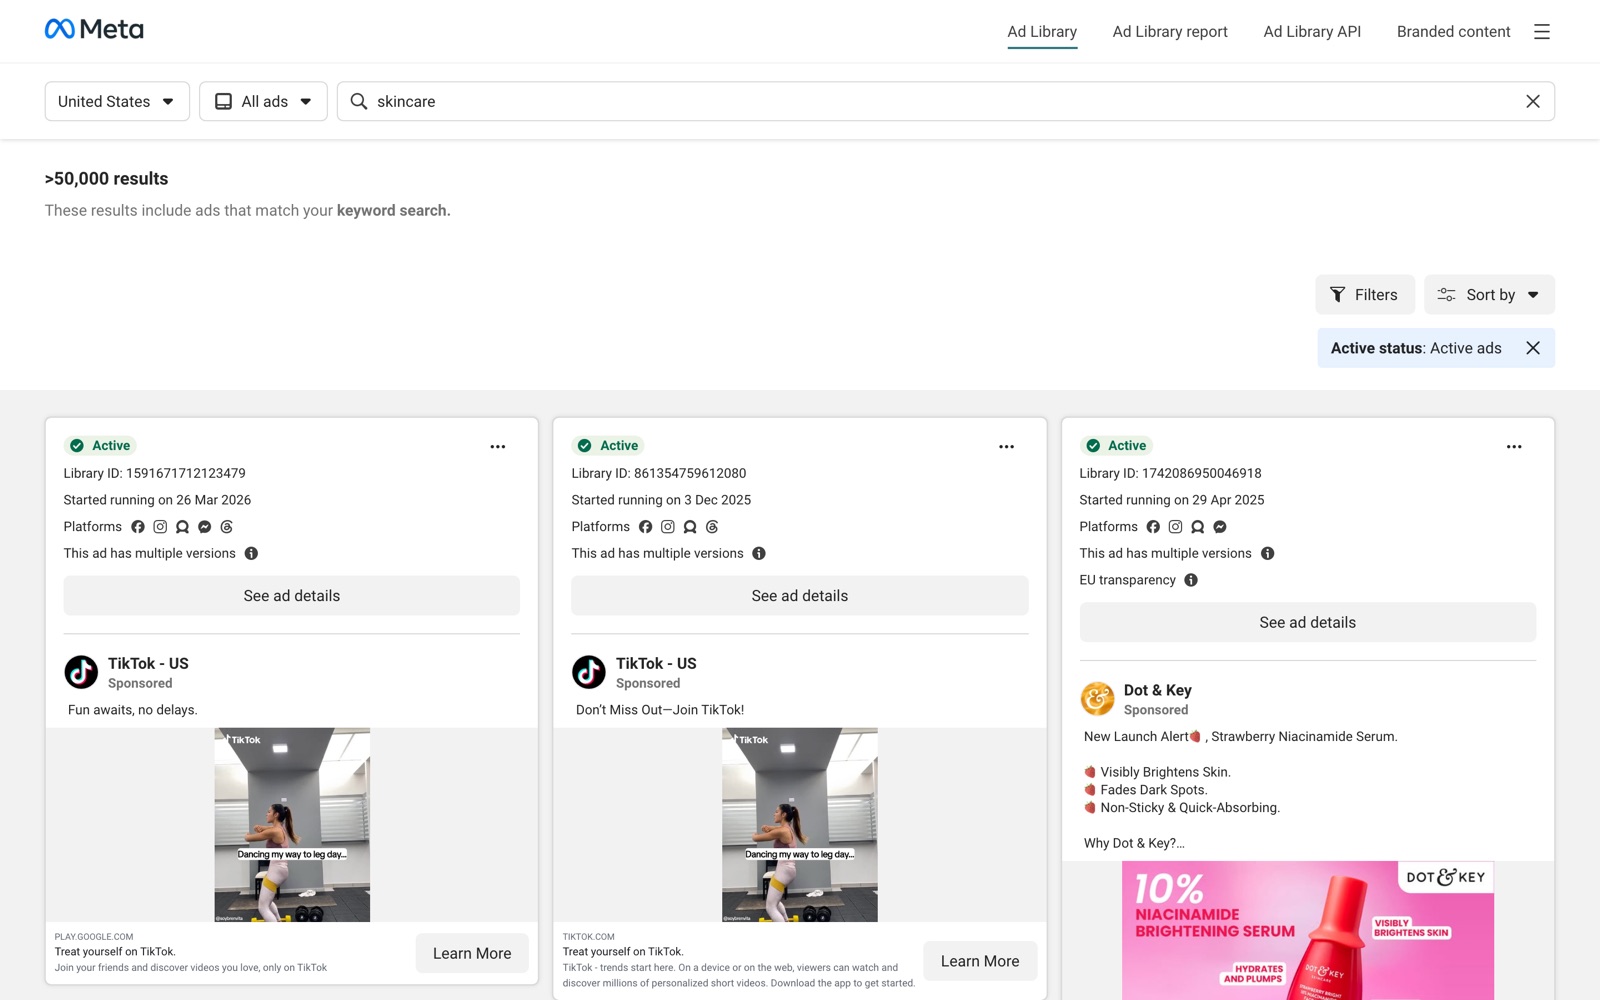Open the Branded content tab

(1453, 32)
